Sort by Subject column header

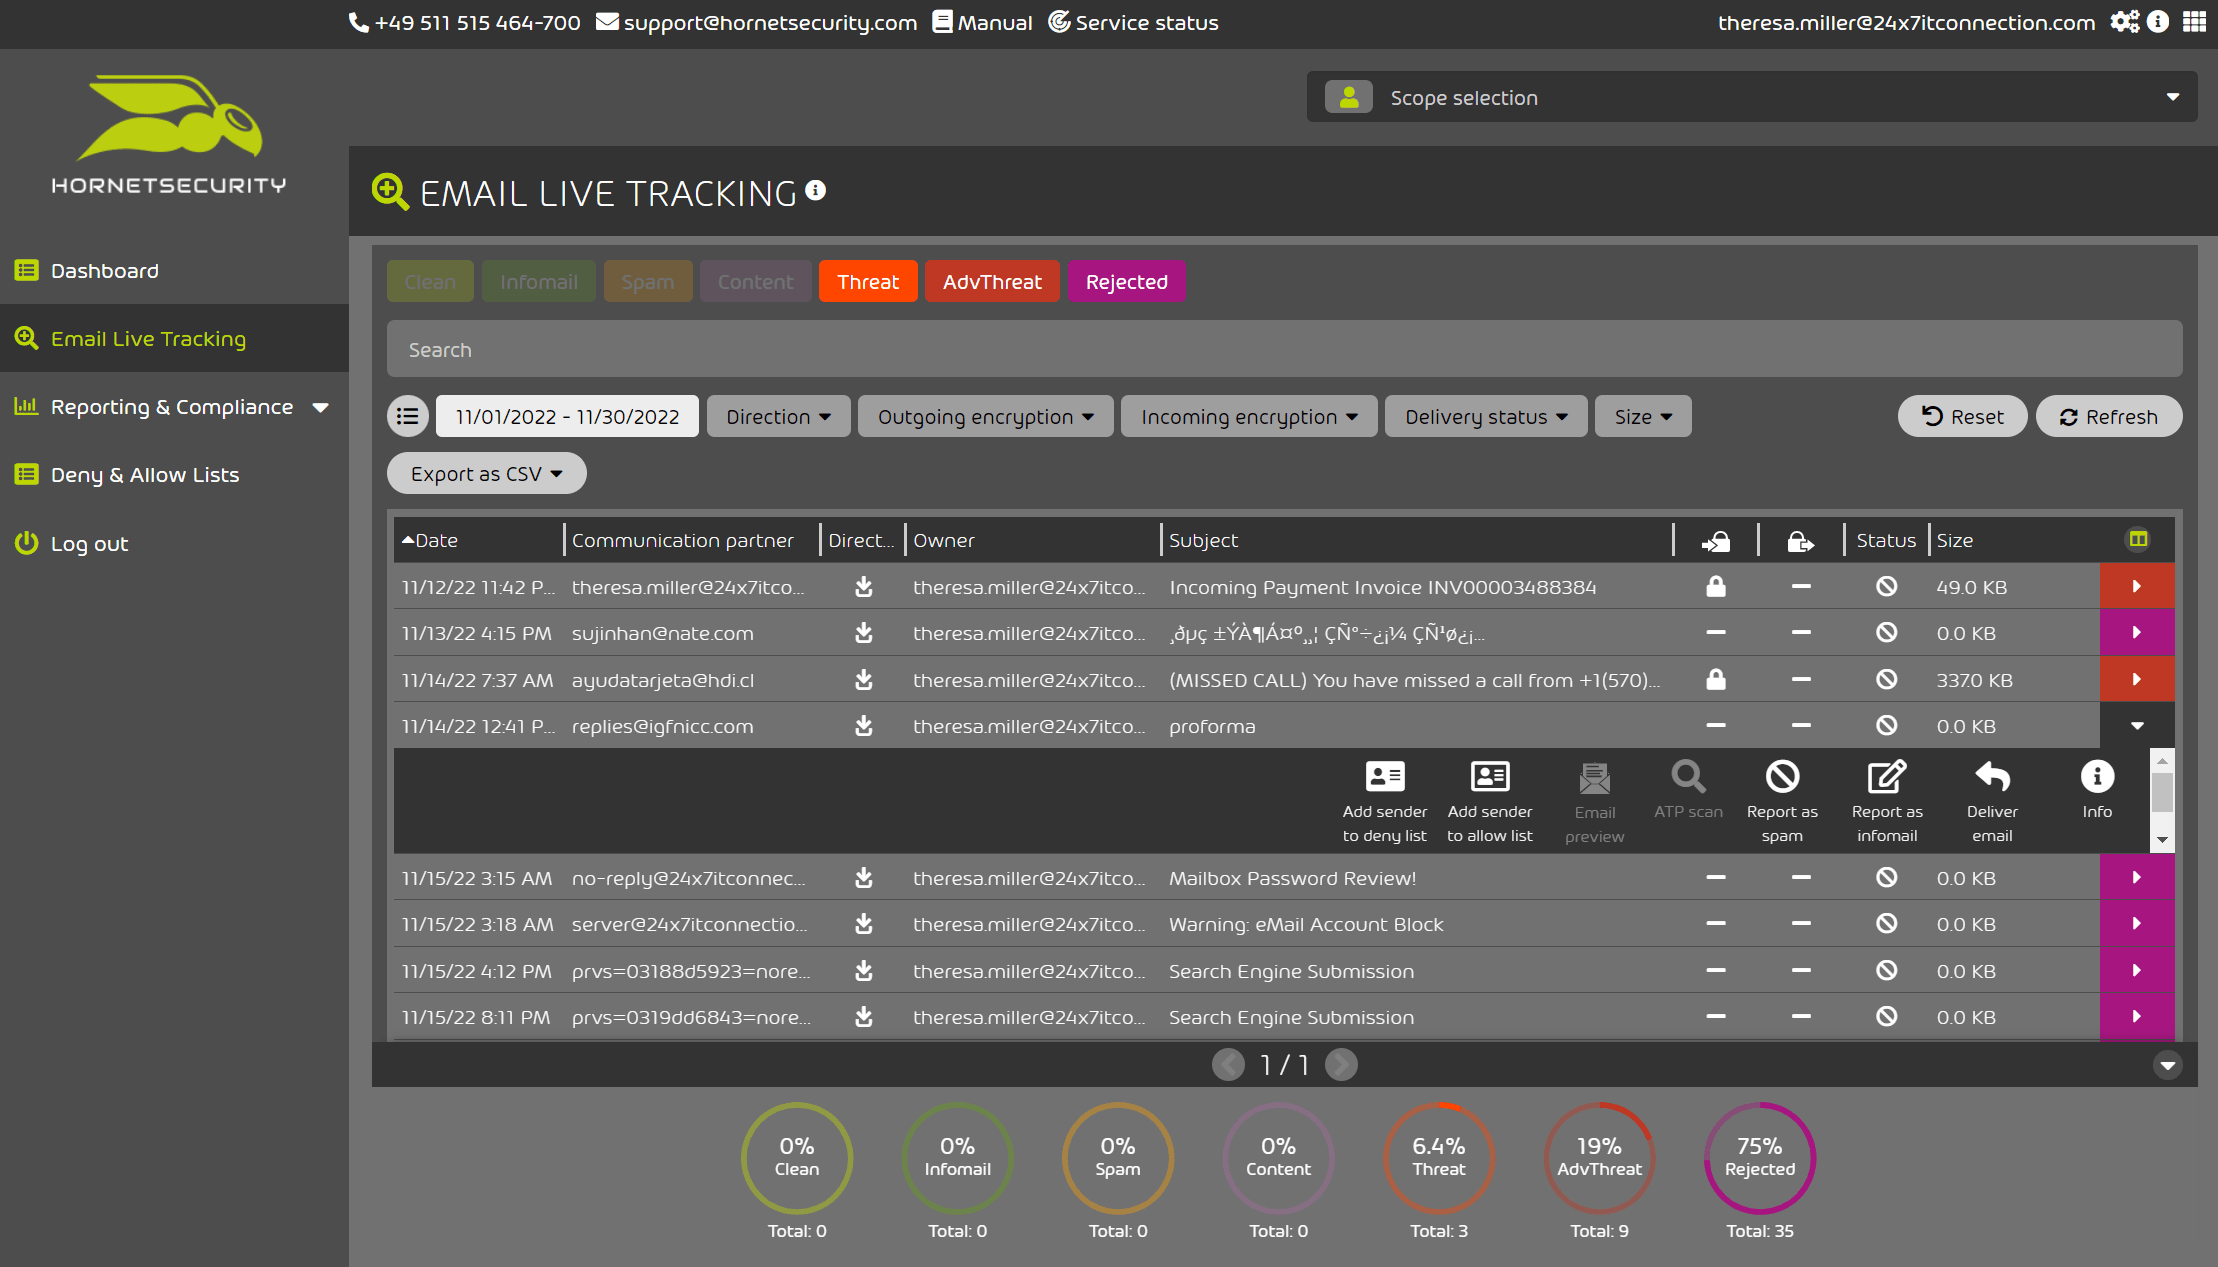pyautogui.click(x=1416, y=540)
